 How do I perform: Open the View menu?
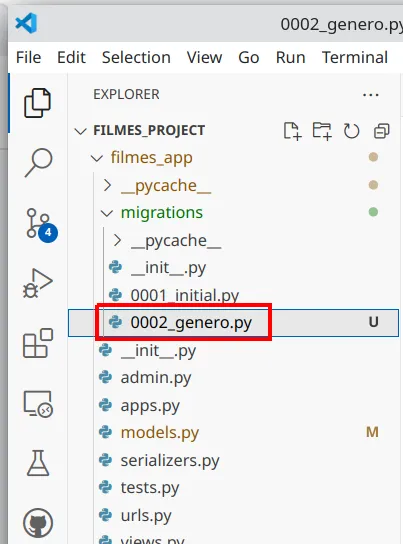204,57
